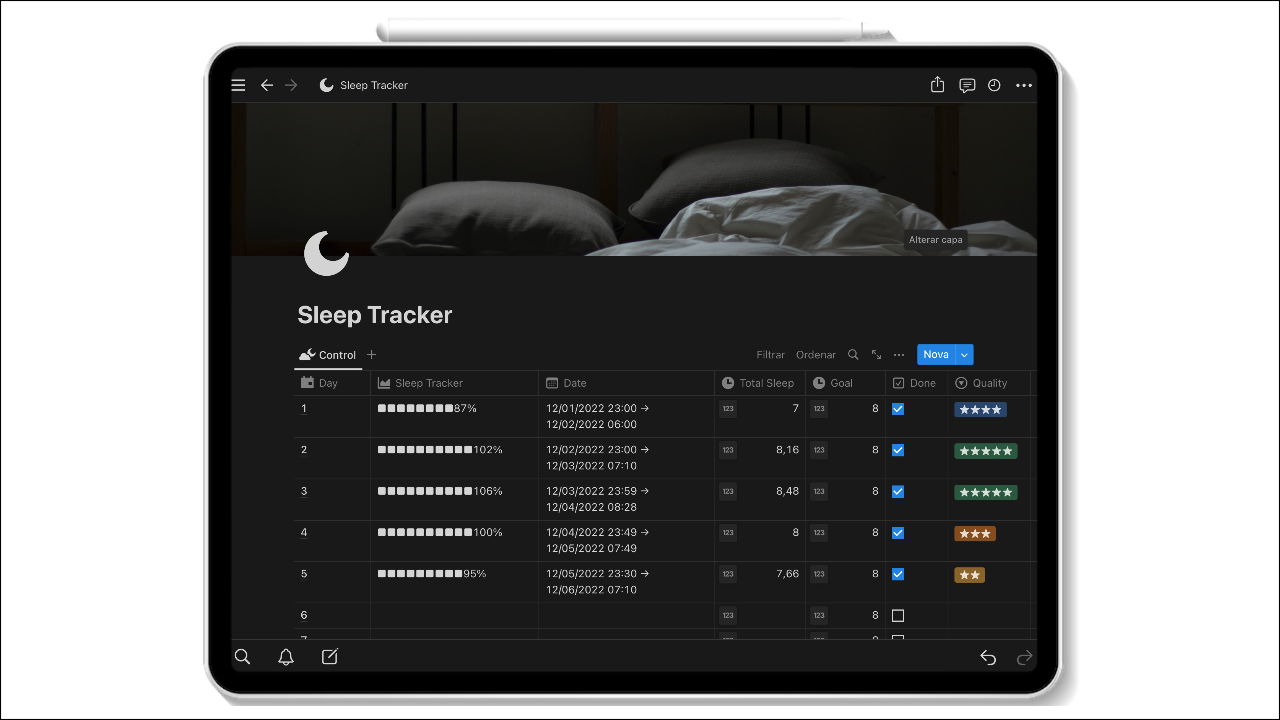
Task: Open the table options ellipsis menu
Action: tap(899, 354)
